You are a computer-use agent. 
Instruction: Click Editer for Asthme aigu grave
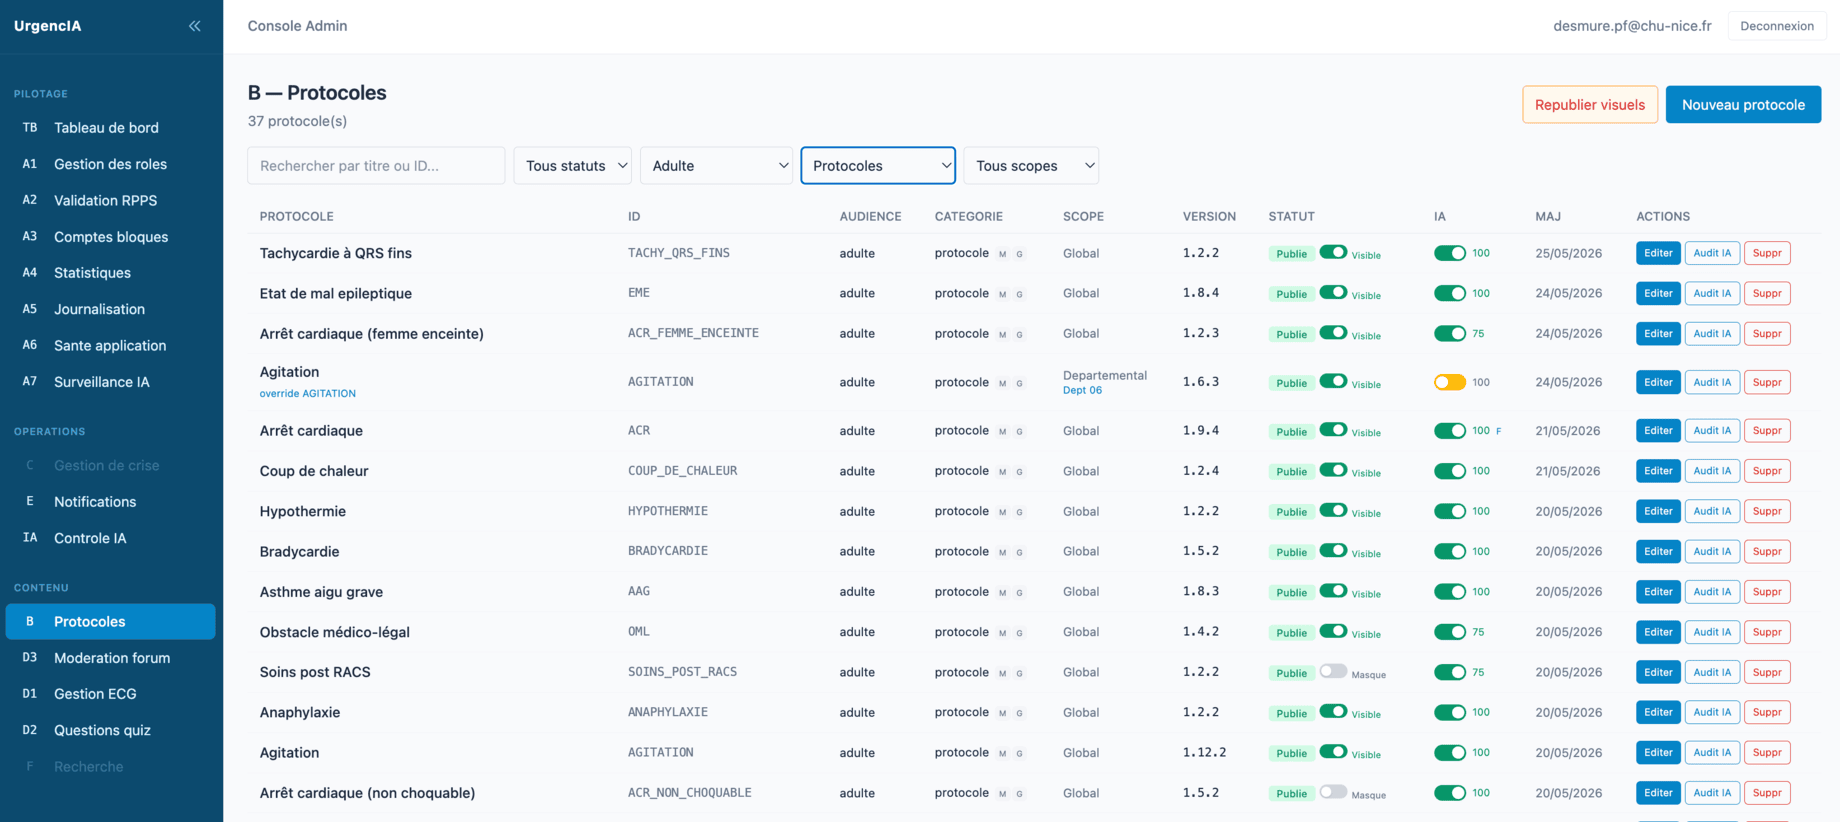click(x=1658, y=592)
